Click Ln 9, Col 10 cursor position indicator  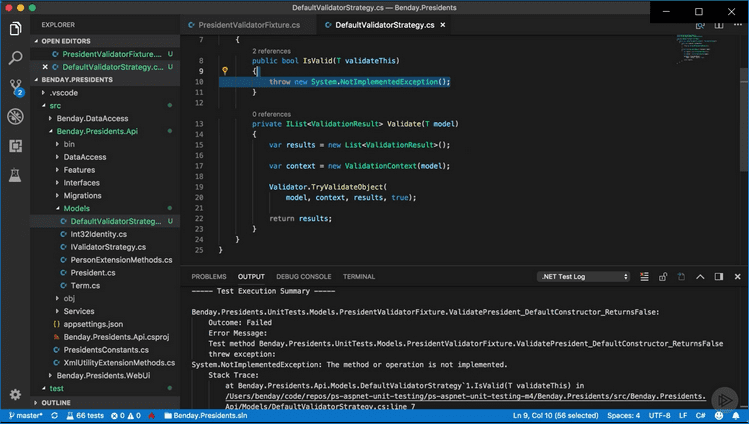pyautogui.click(x=556, y=415)
